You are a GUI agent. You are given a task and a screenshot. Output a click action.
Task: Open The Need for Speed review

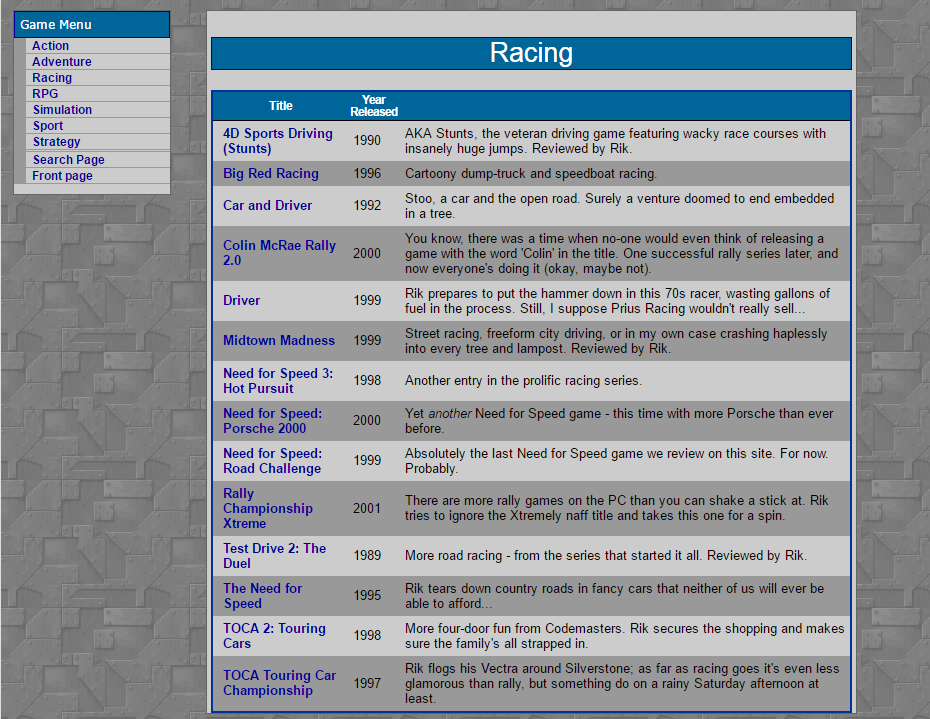(x=263, y=595)
